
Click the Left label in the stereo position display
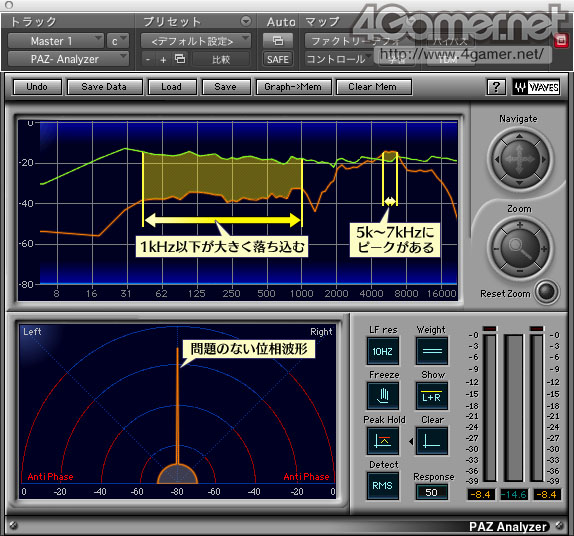point(32,332)
